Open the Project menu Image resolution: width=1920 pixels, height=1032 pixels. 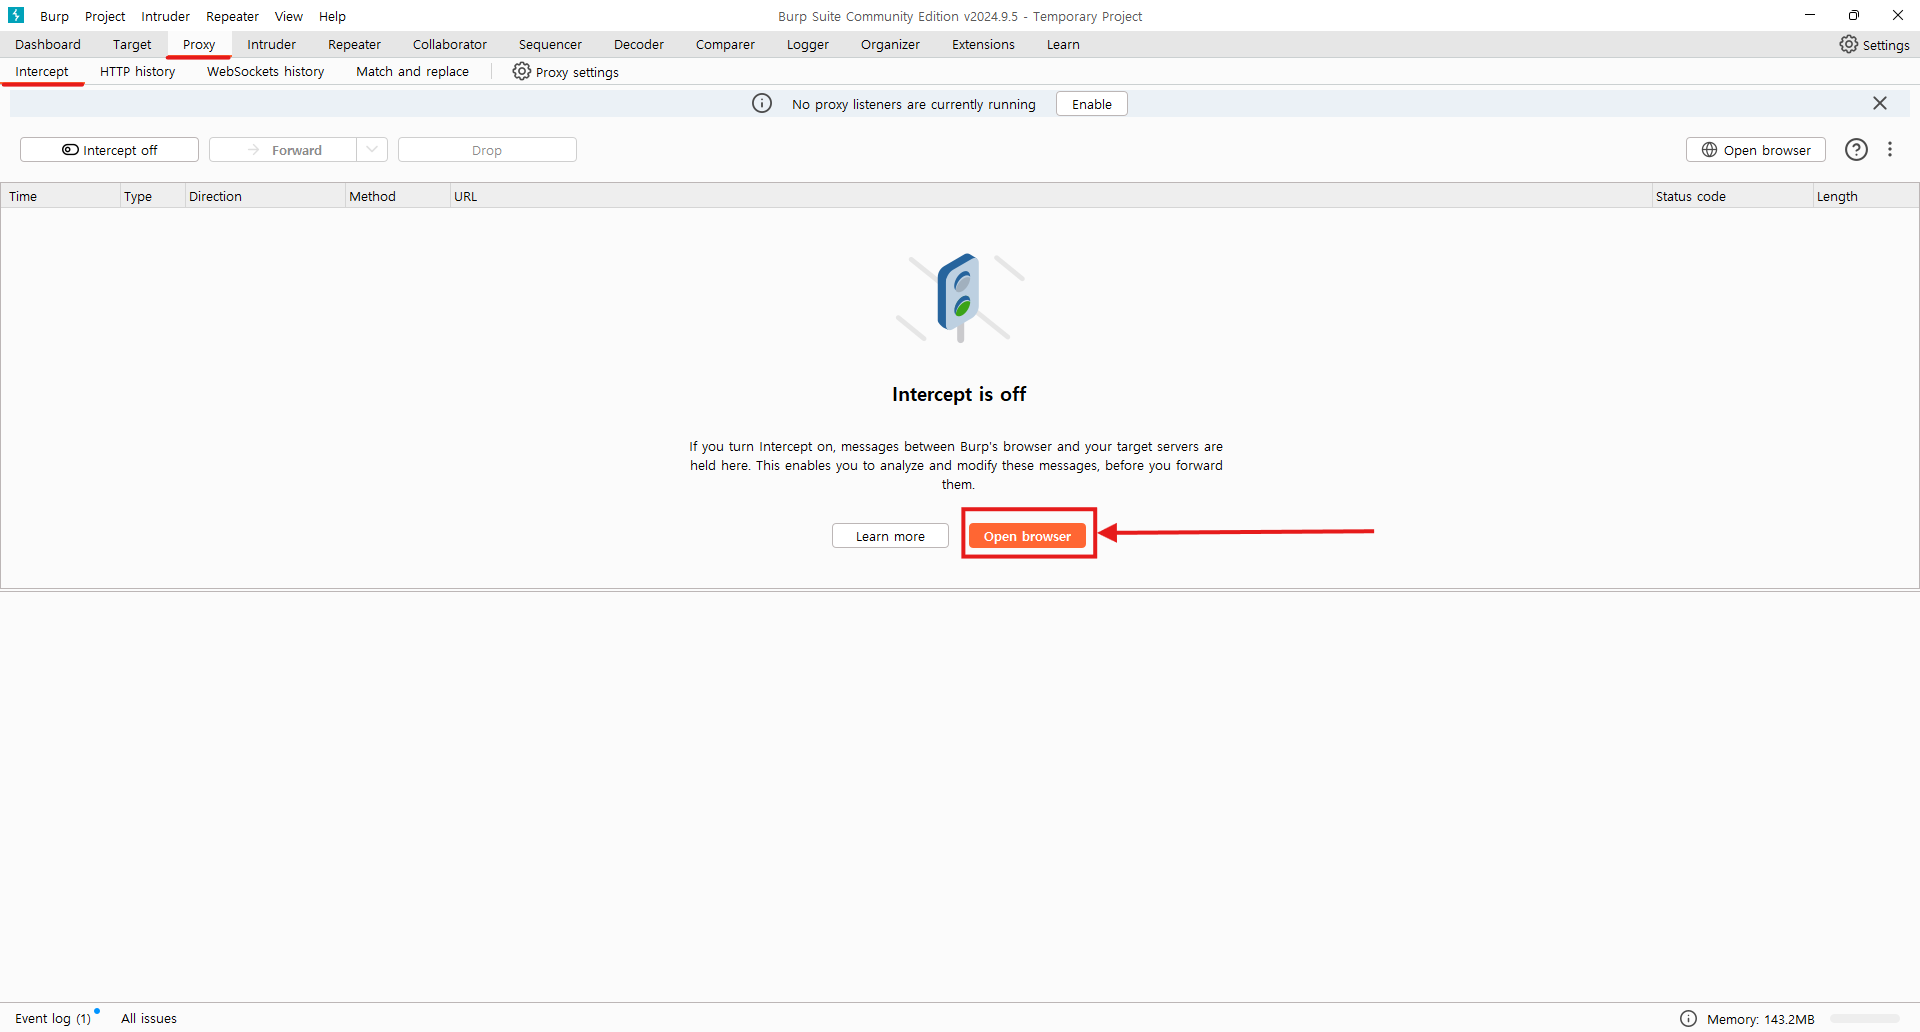coord(105,16)
